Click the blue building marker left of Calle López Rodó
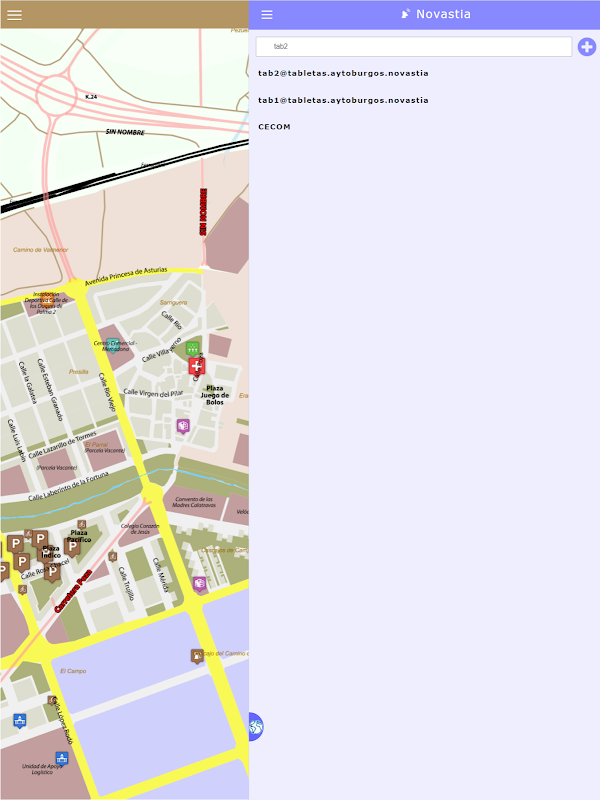The image size is (600, 800). tap(20, 720)
